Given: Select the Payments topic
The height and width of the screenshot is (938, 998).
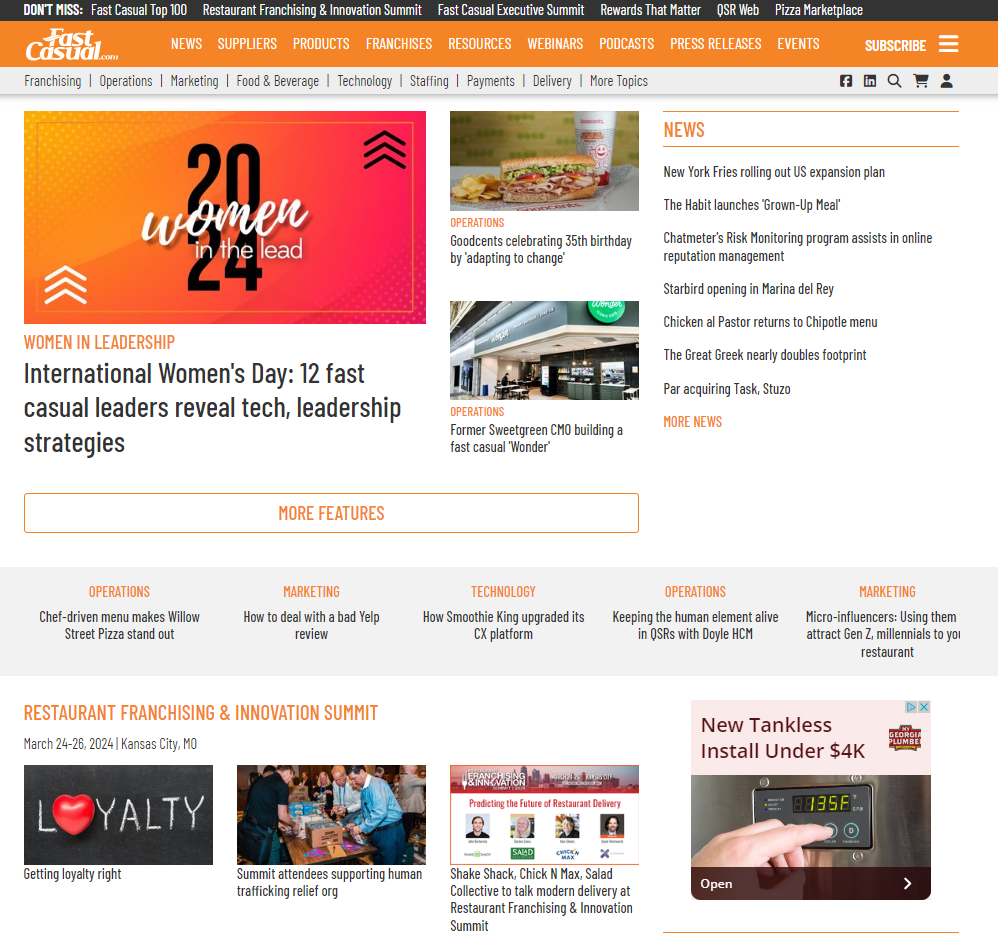Looking at the screenshot, I should coord(491,81).
